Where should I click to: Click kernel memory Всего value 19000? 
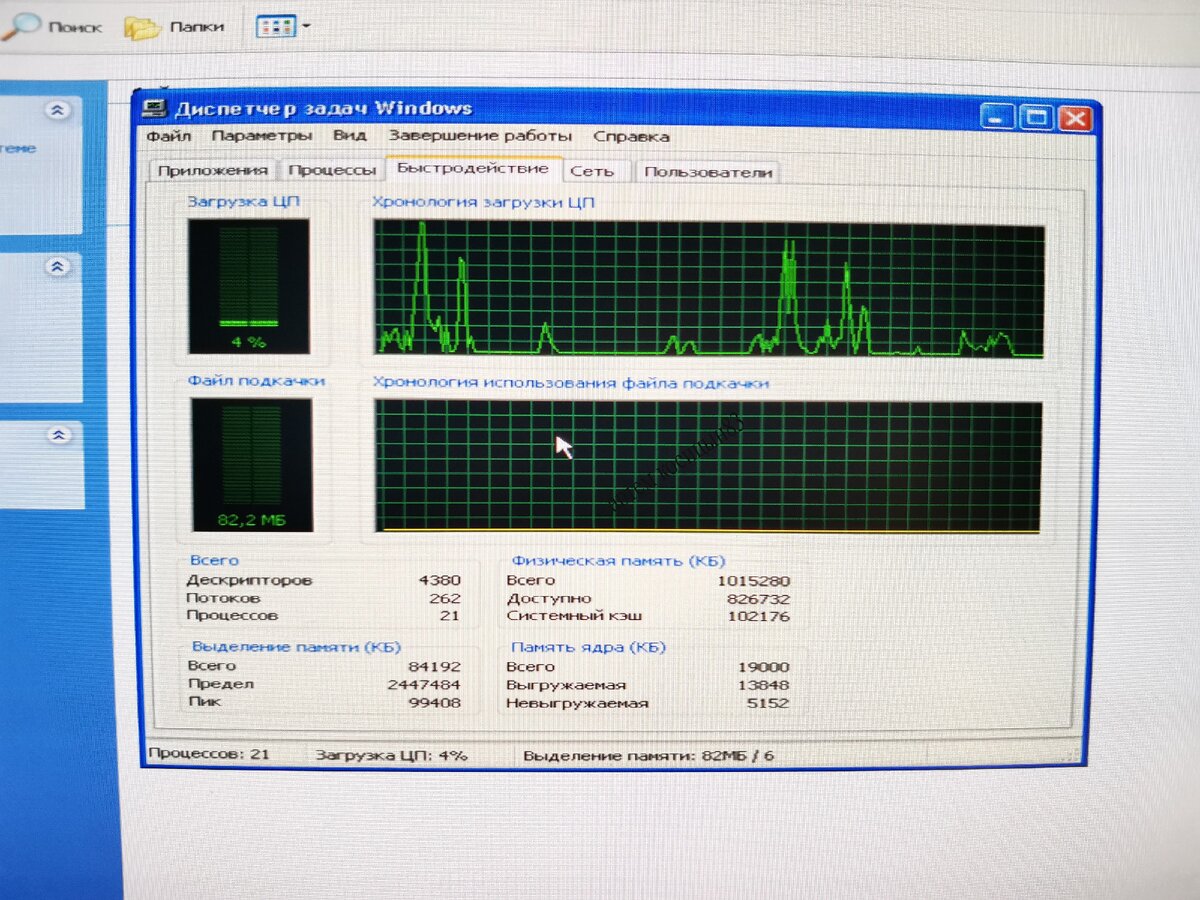coord(764,667)
